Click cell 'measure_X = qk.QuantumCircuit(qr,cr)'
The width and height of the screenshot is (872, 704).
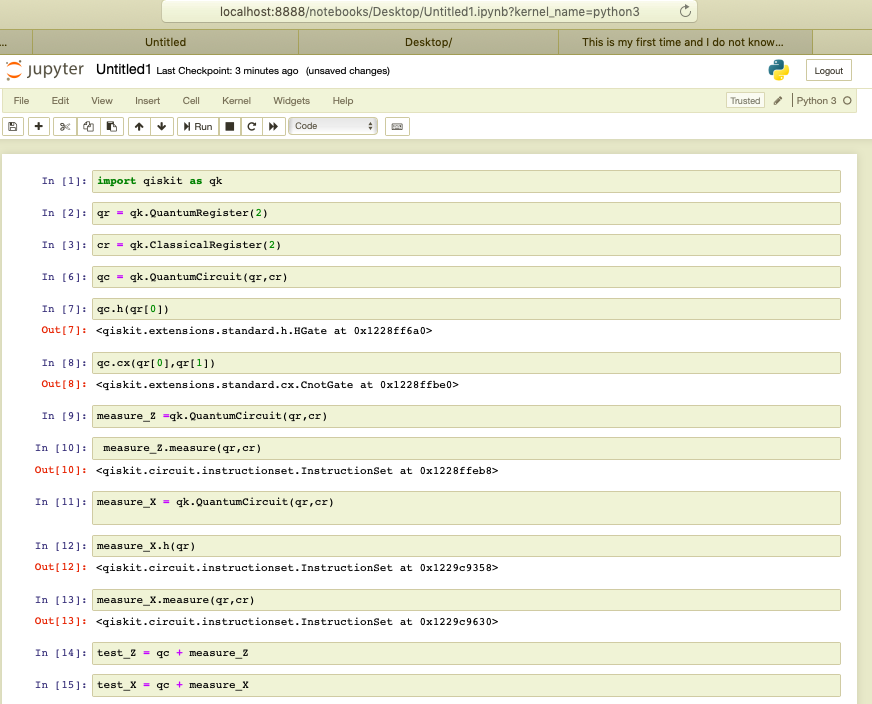[466, 508]
